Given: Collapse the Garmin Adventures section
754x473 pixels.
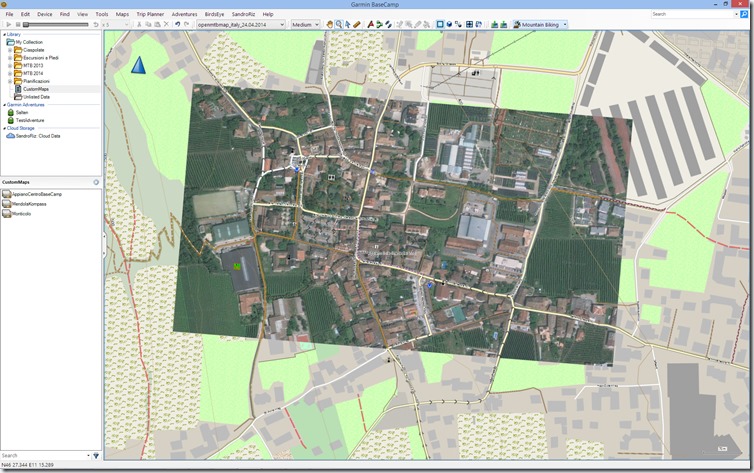Looking at the screenshot, I should click(x=4, y=105).
